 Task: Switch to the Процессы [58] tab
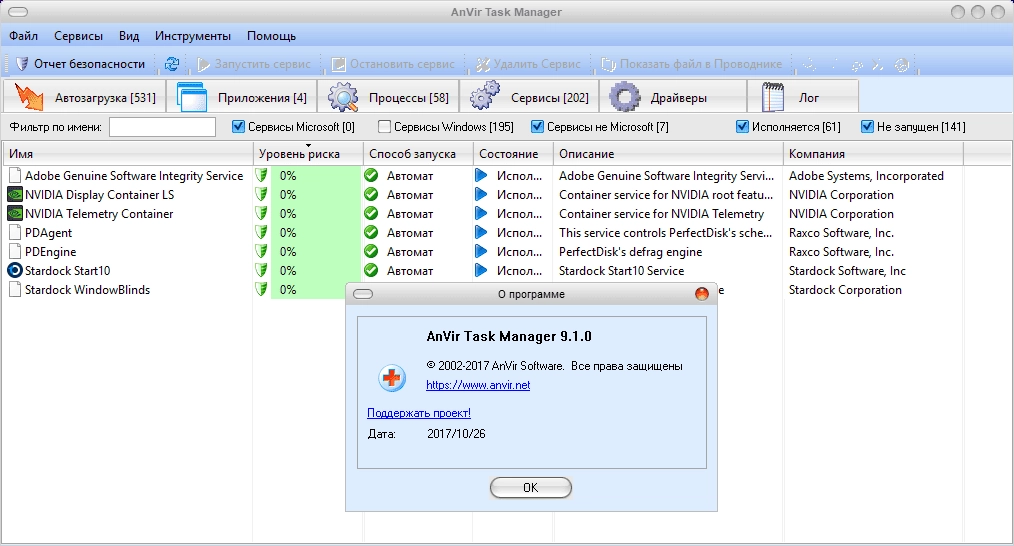389,97
